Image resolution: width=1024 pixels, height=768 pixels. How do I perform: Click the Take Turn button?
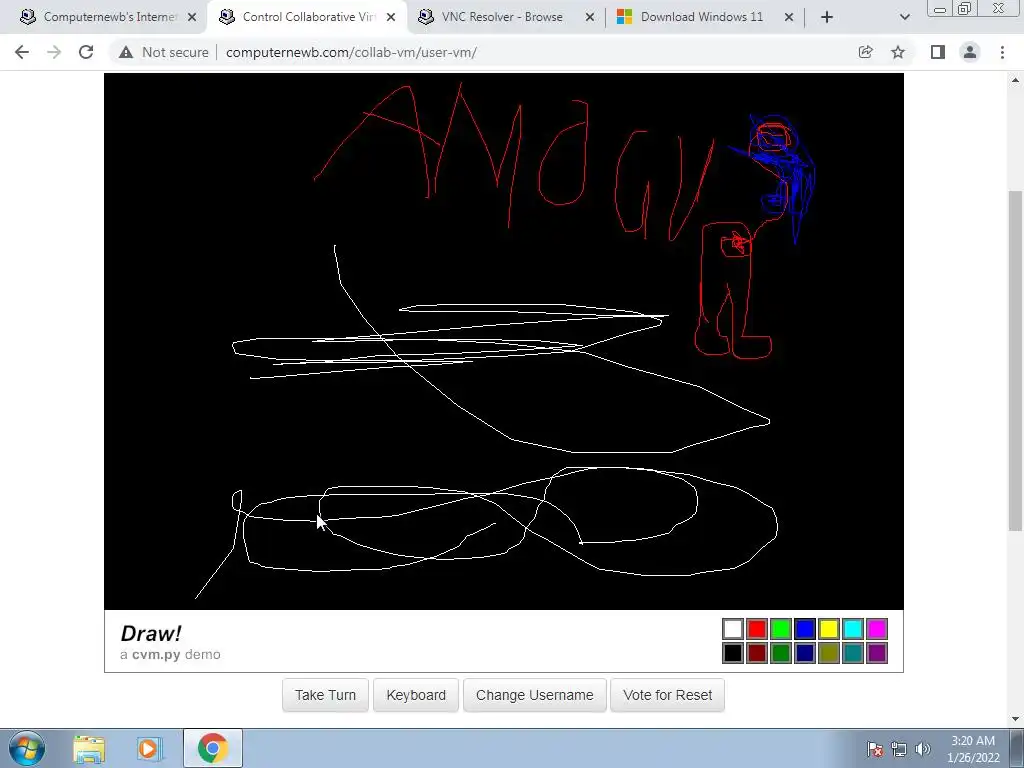pyautogui.click(x=325, y=695)
